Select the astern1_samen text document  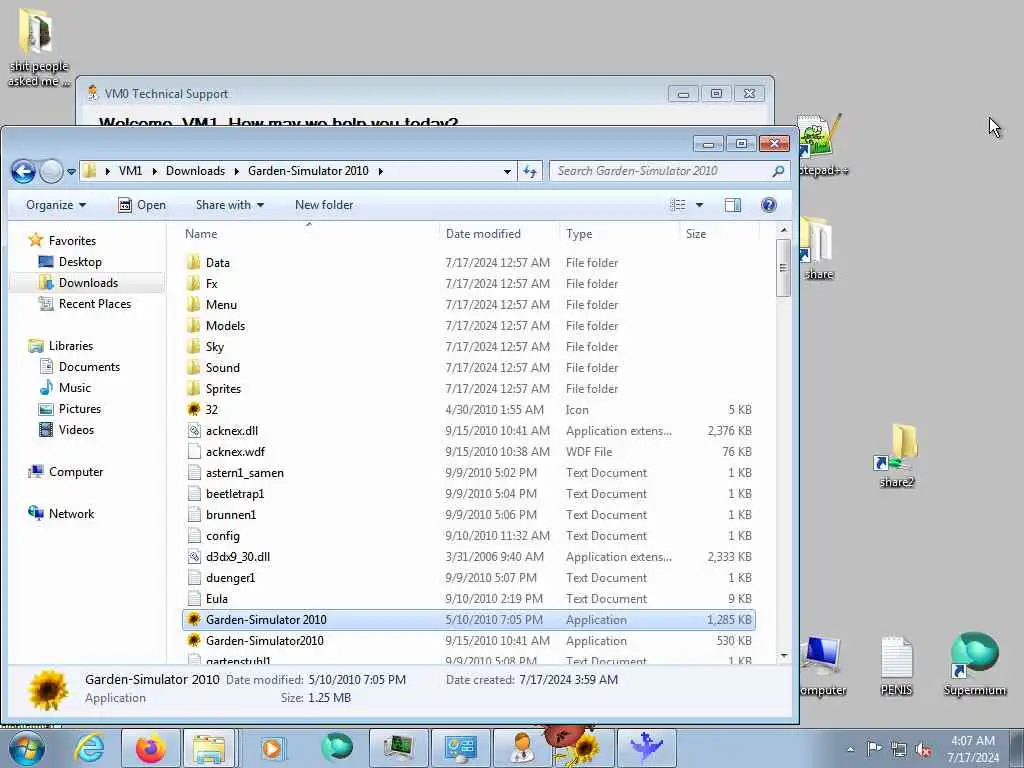point(244,473)
